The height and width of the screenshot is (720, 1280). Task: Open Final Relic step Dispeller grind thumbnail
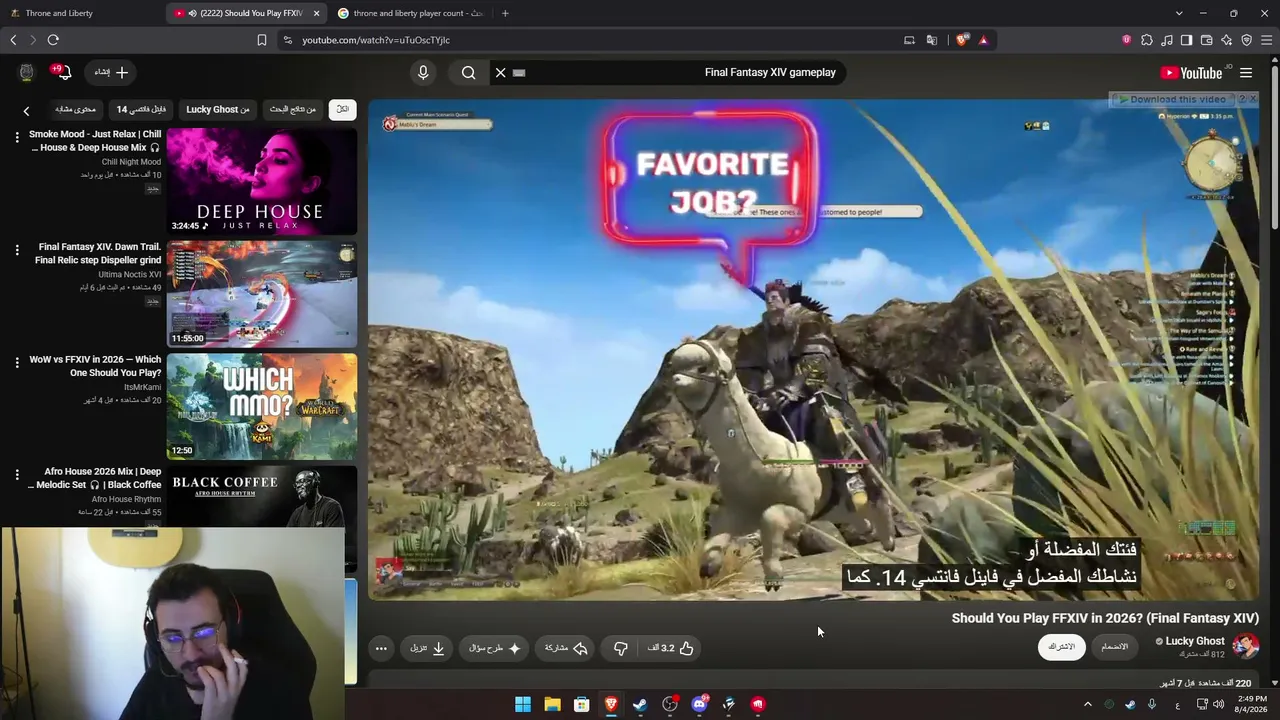click(261, 294)
